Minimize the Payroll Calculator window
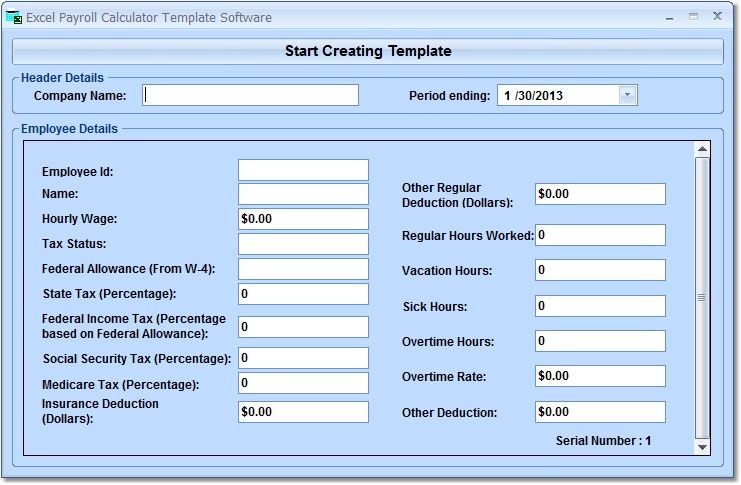The image size is (741, 485). [x=669, y=17]
